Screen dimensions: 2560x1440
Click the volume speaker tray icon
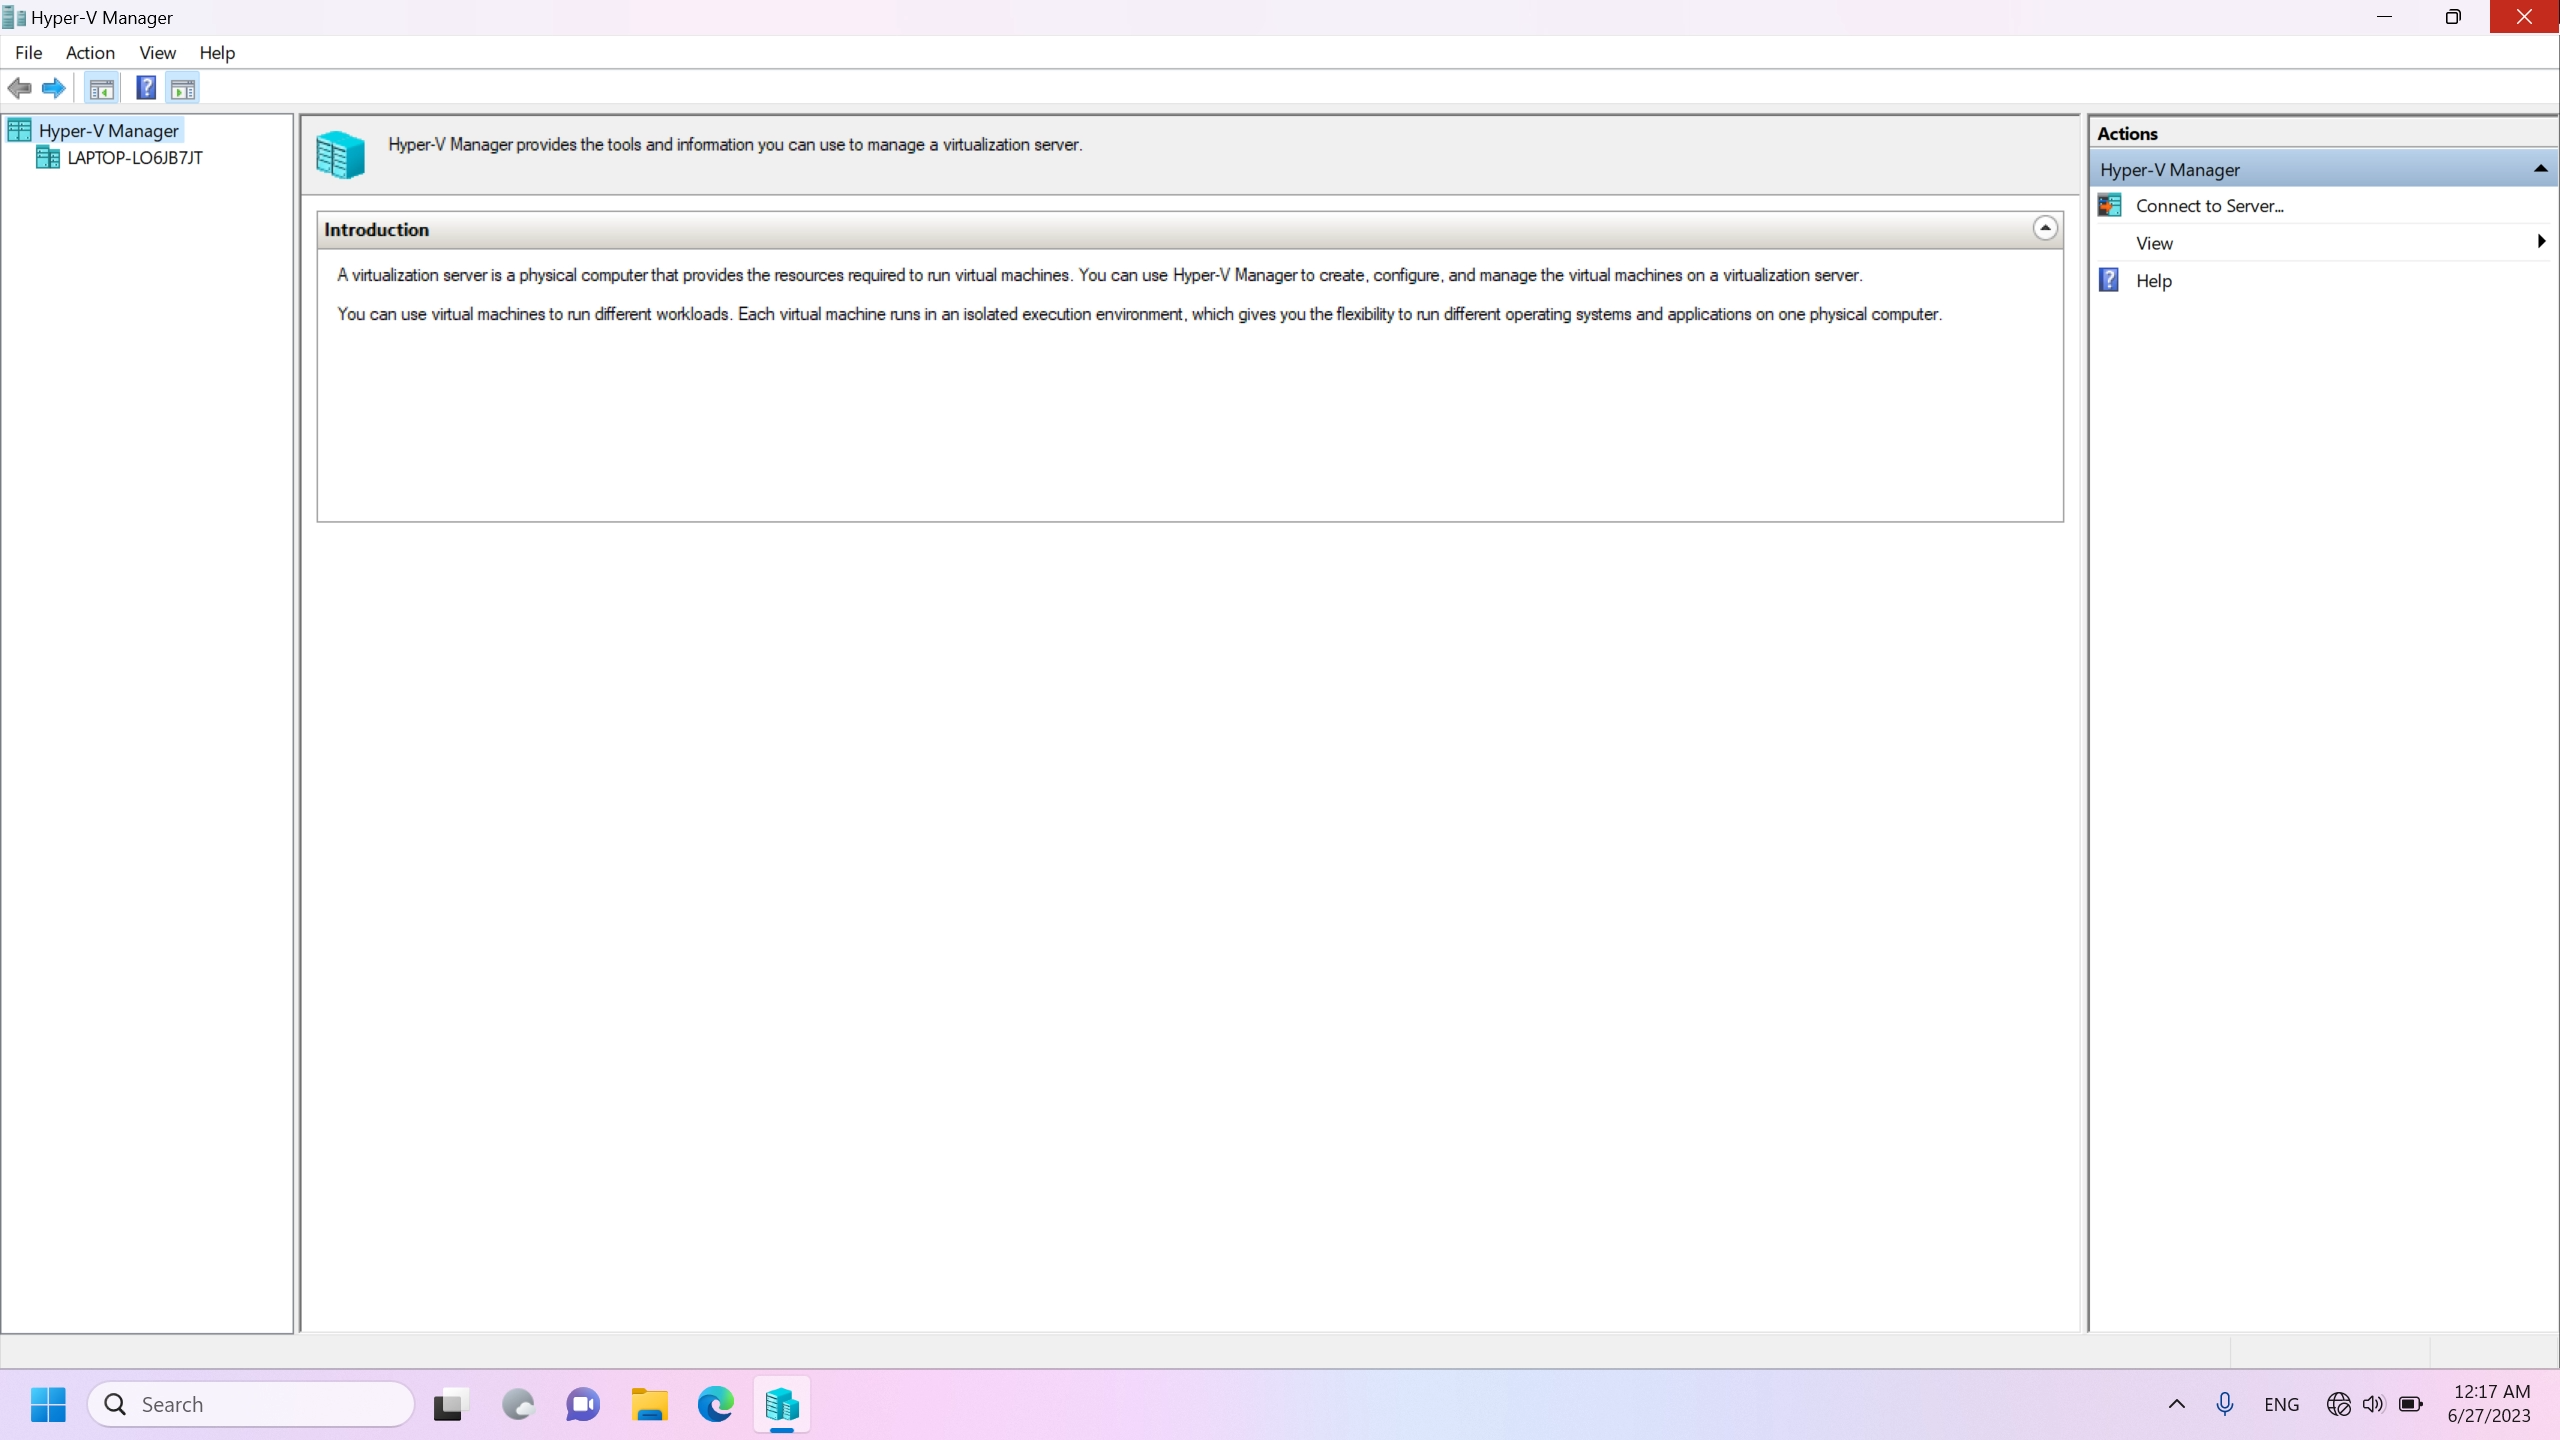tap(2374, 1404)
